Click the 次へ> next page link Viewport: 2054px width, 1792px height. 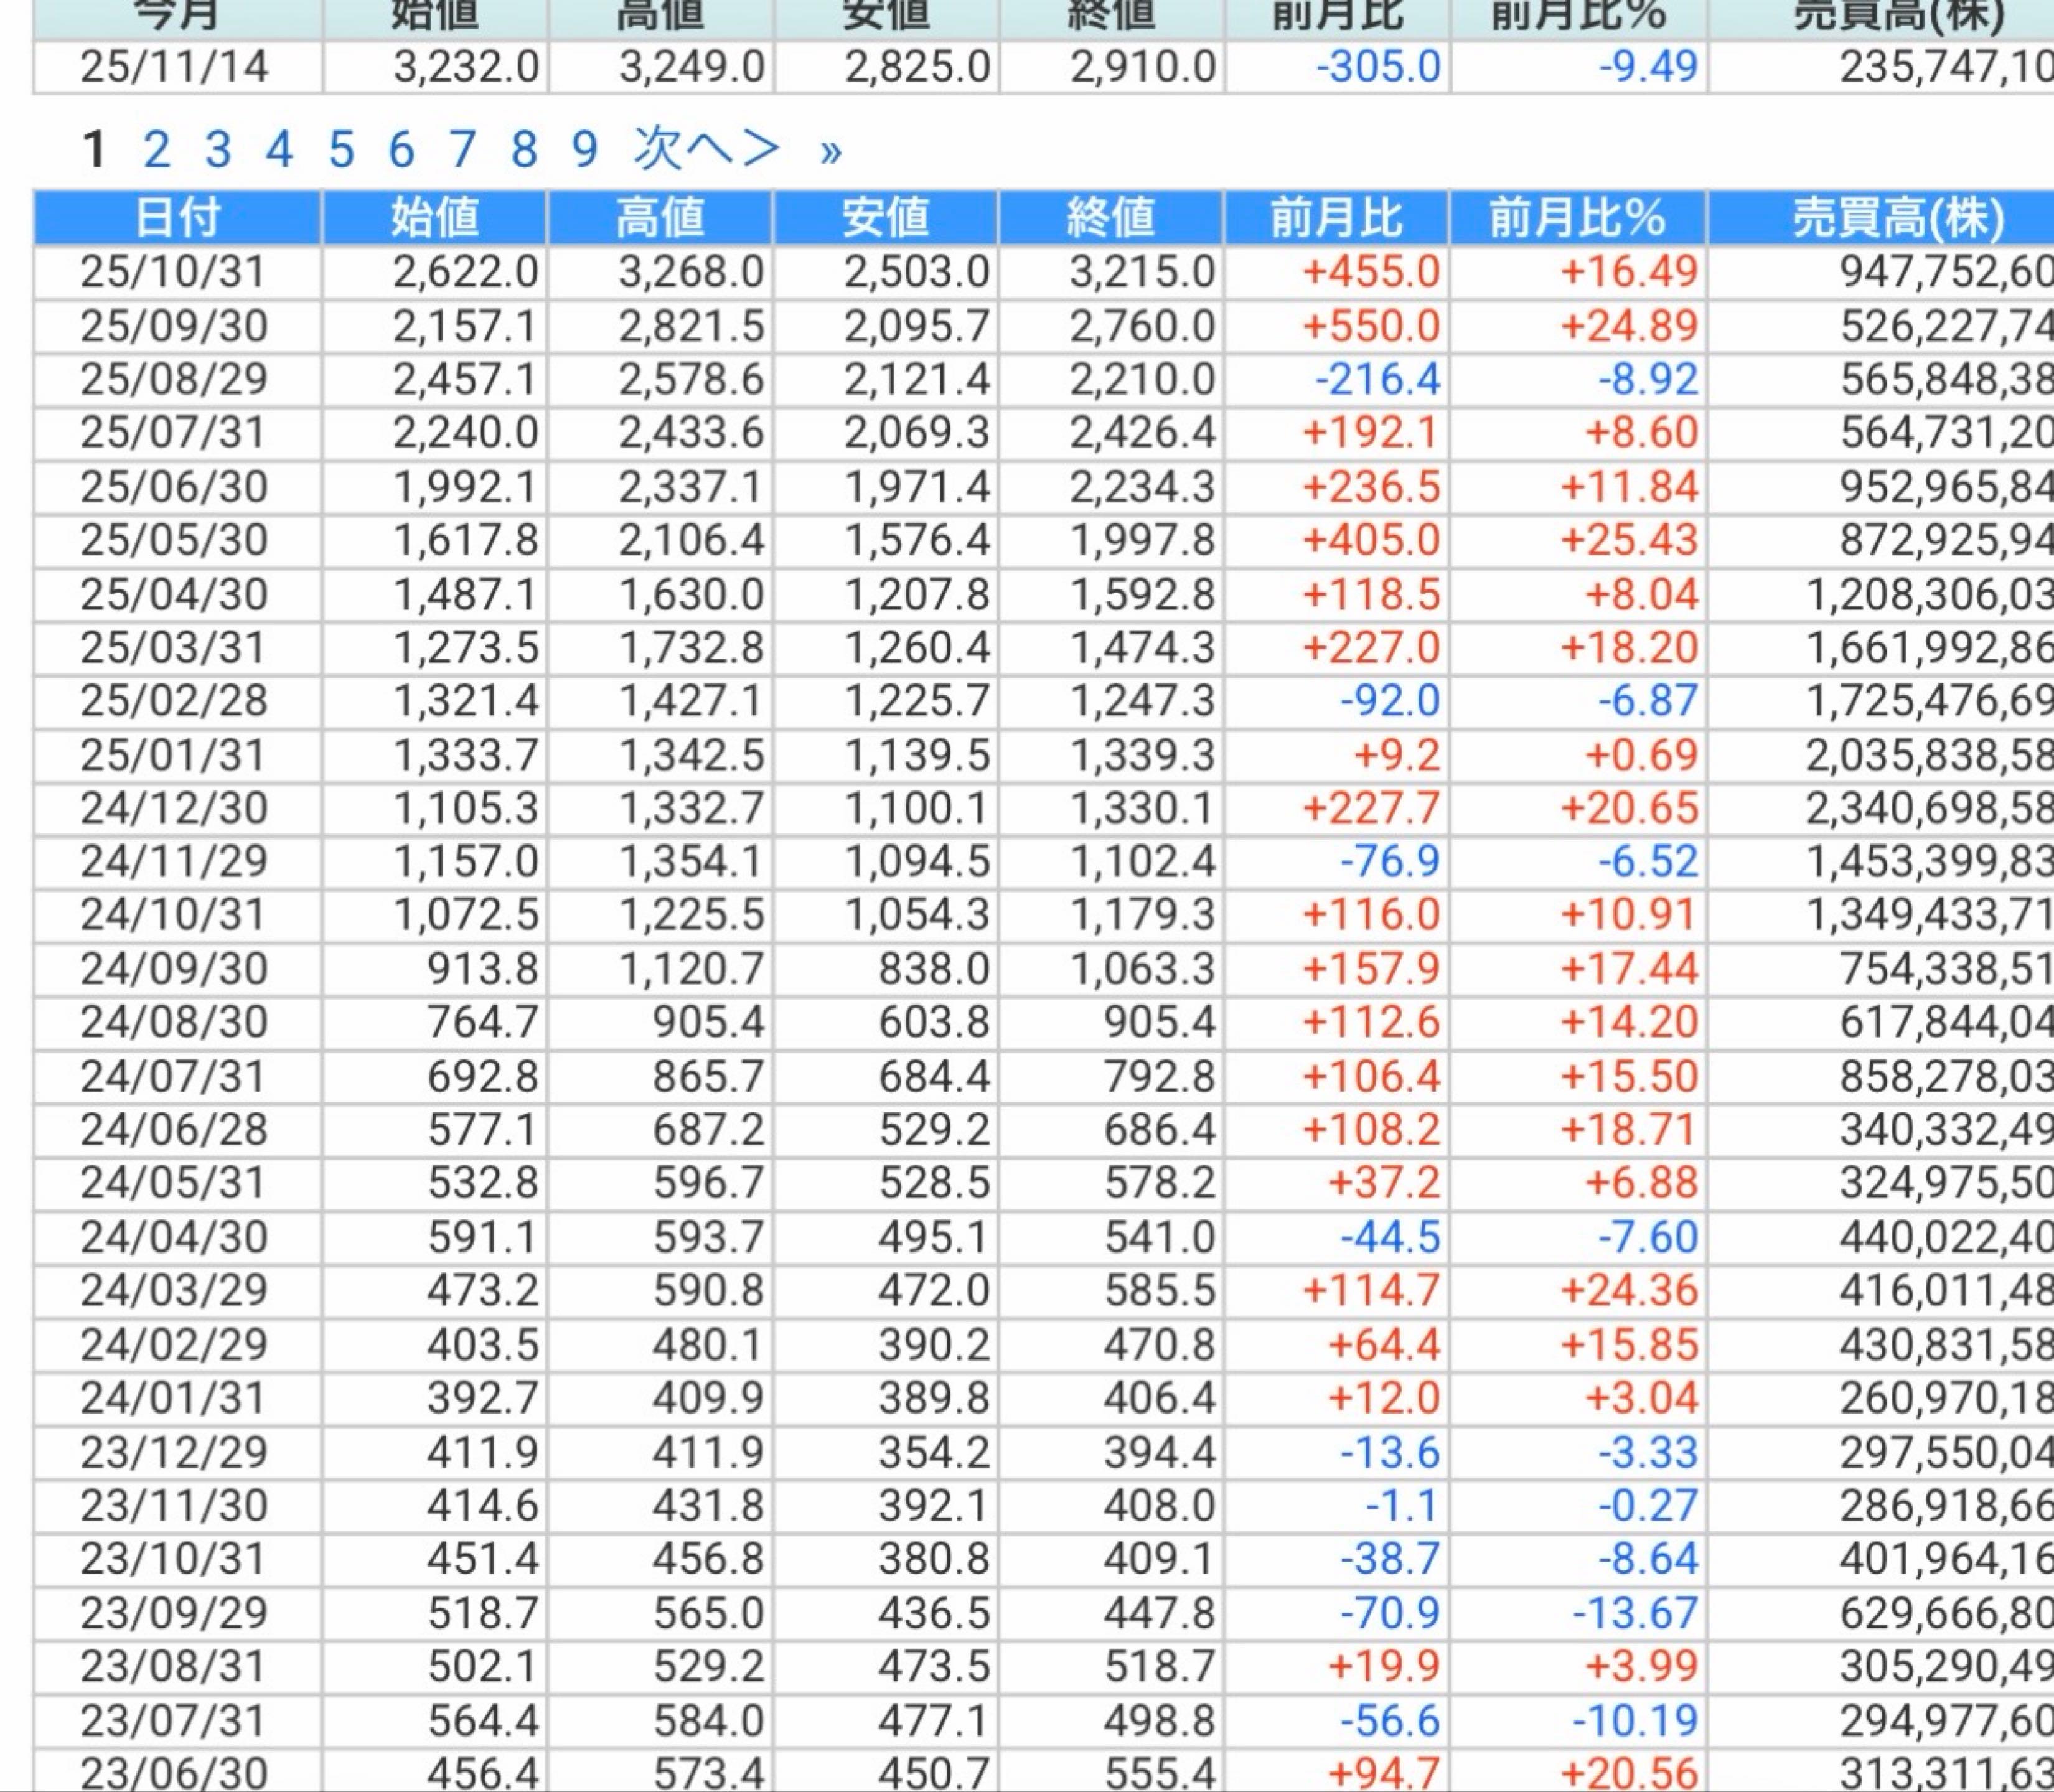706,150
